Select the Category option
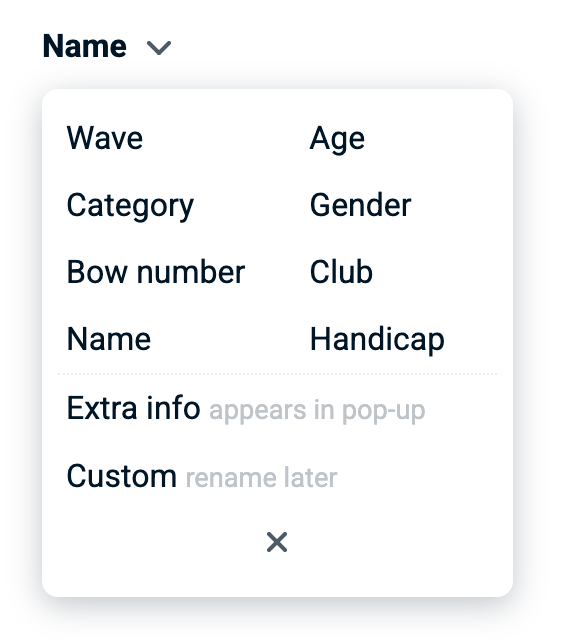Screen dimensions: 566x644 (x=130, y=206)
